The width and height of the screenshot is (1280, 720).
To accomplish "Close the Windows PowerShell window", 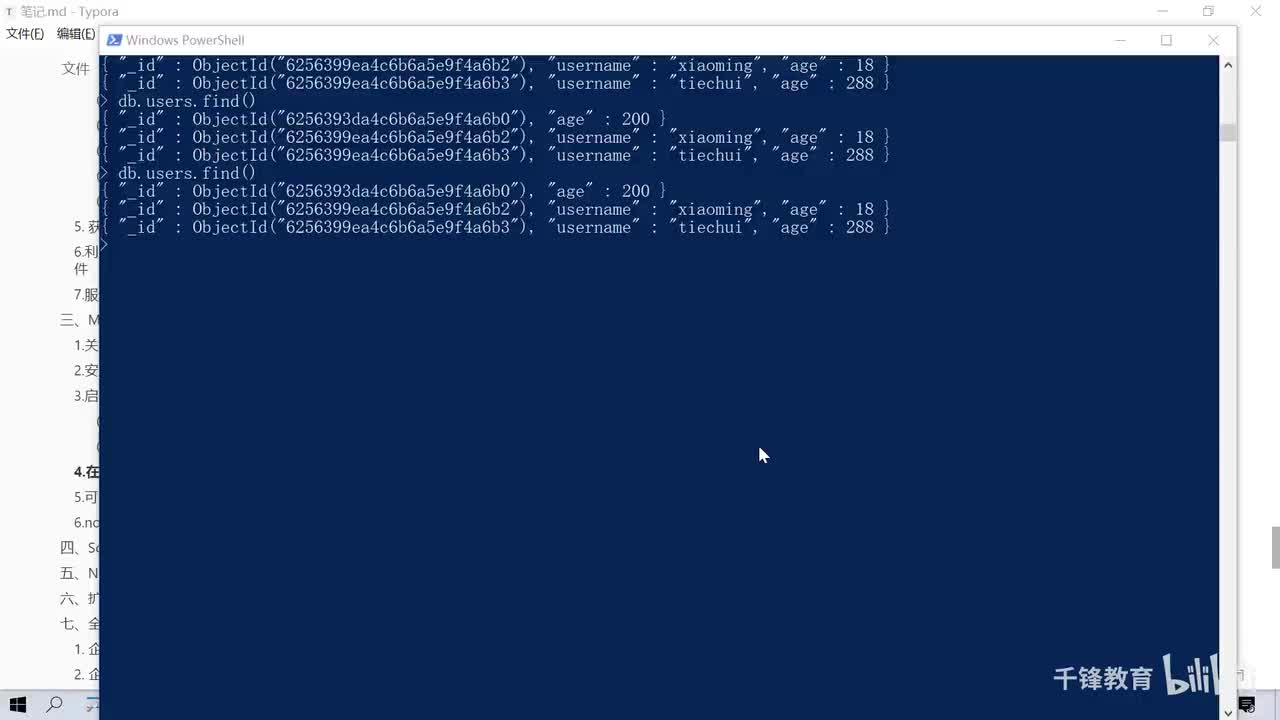I will [1213, 40].
